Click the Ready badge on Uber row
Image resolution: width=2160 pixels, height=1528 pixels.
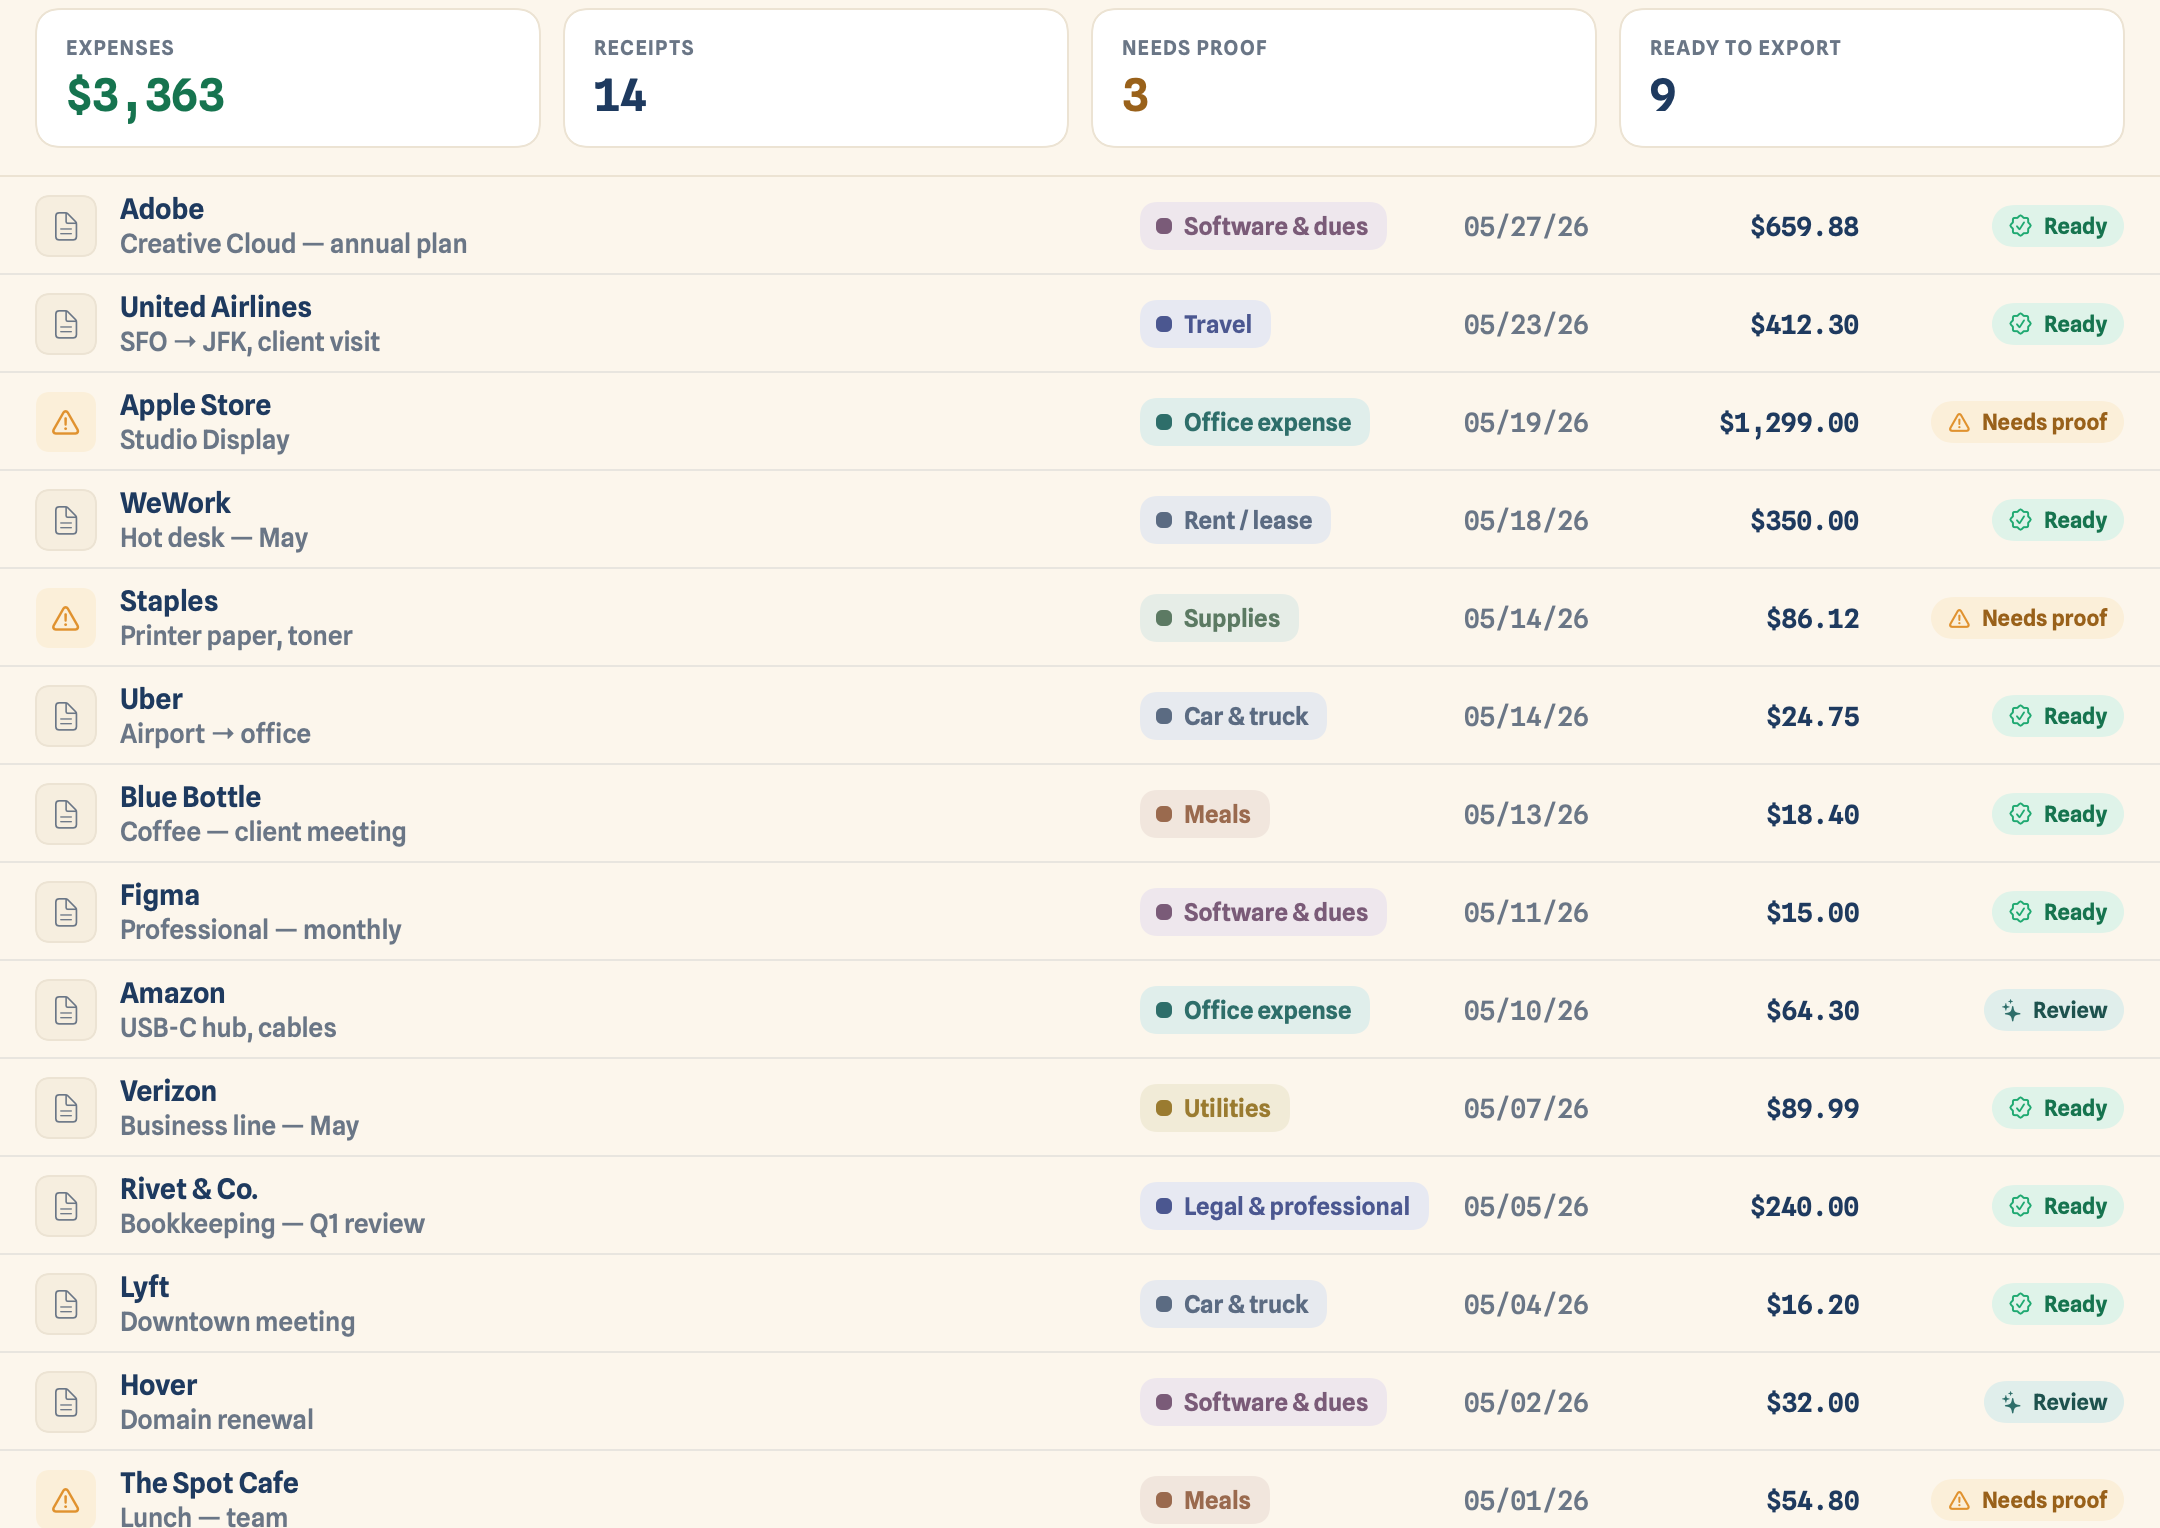pos(2058,716)
